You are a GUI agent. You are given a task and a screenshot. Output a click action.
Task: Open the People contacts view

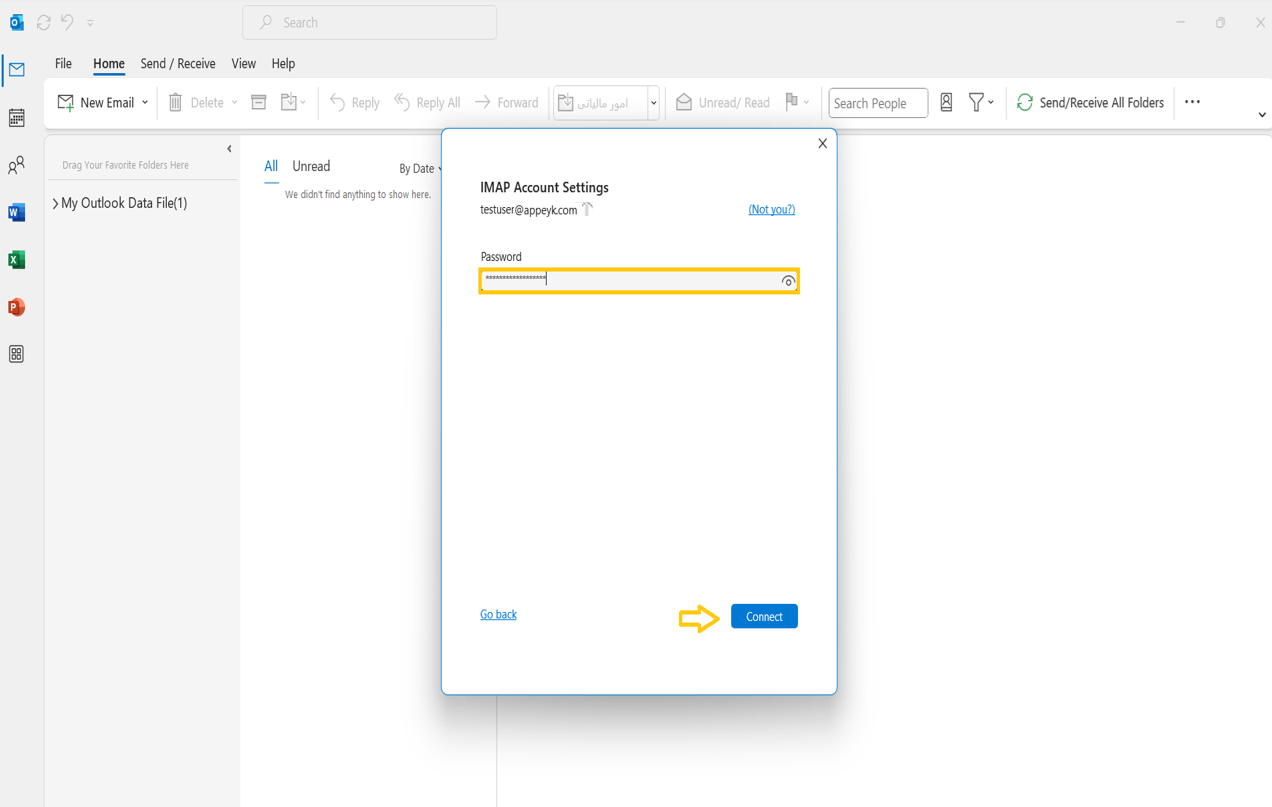17,165
